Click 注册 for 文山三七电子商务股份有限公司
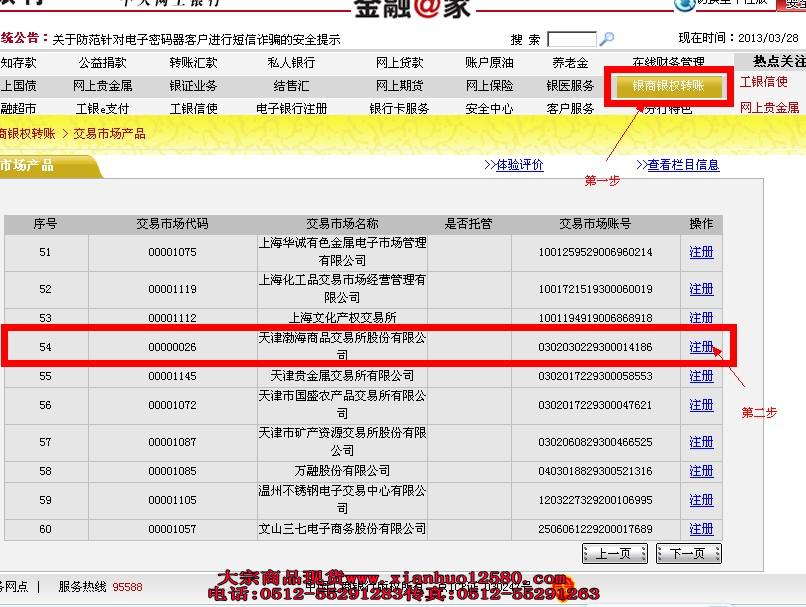The width and height of the screenshot is (806, 607). 701,529
